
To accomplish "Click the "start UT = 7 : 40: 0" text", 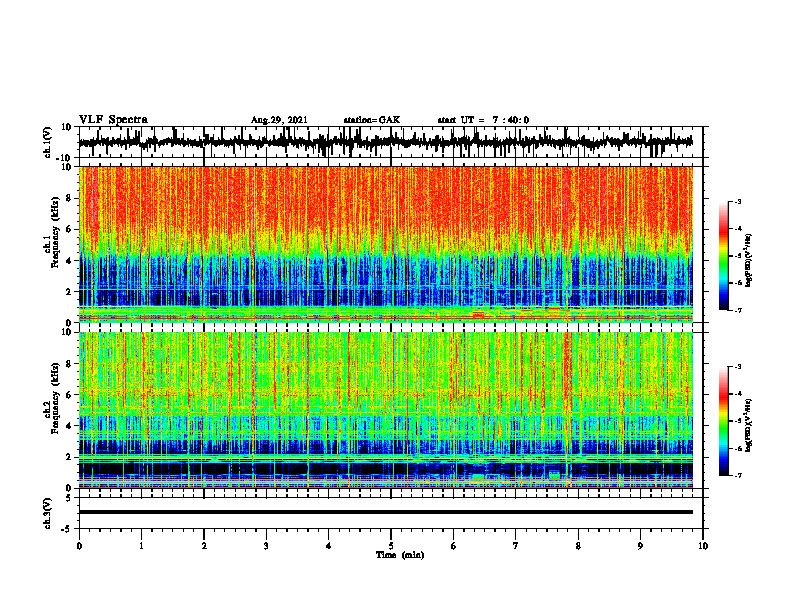I will tap(483, 120).
